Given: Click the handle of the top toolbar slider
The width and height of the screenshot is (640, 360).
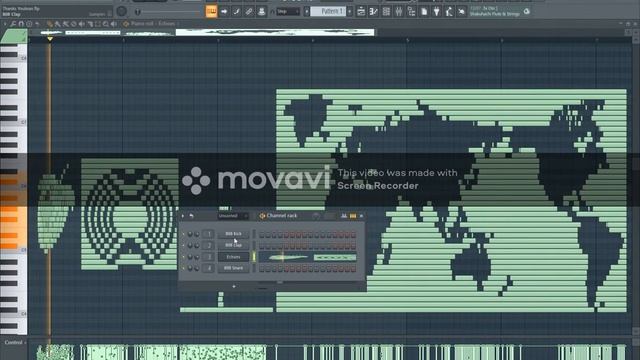Looking at the screenshot, I should (x=138, y=12).
